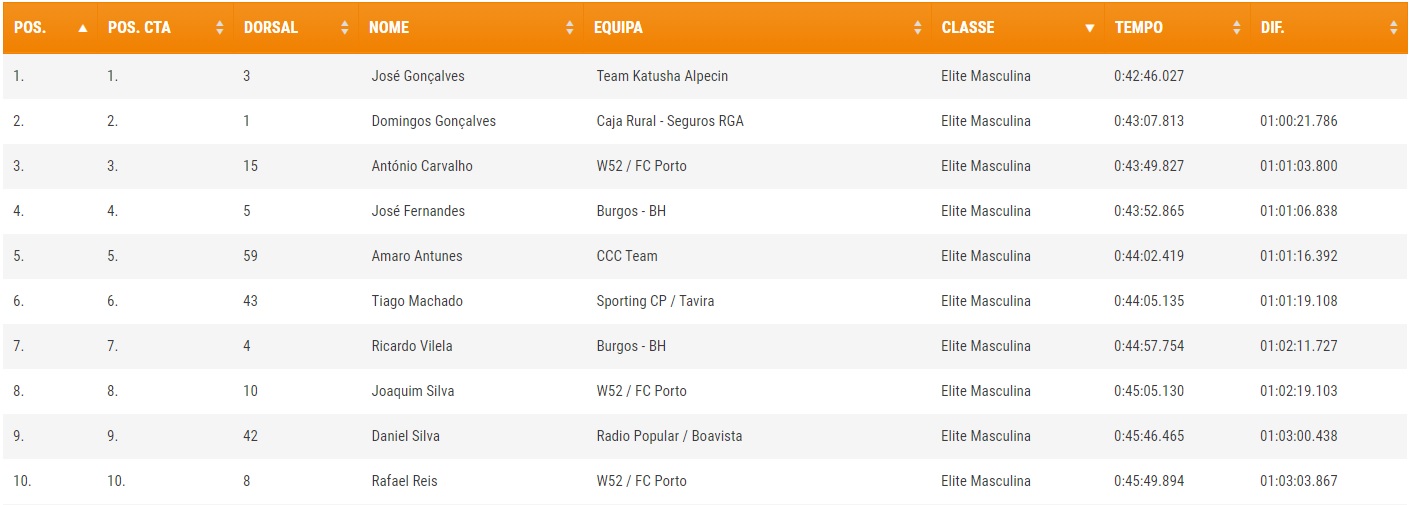Image resolution: width=1410 pixels, height=505 pixels.
Task: Click António Carvalho row name
Action: (422, 166)
